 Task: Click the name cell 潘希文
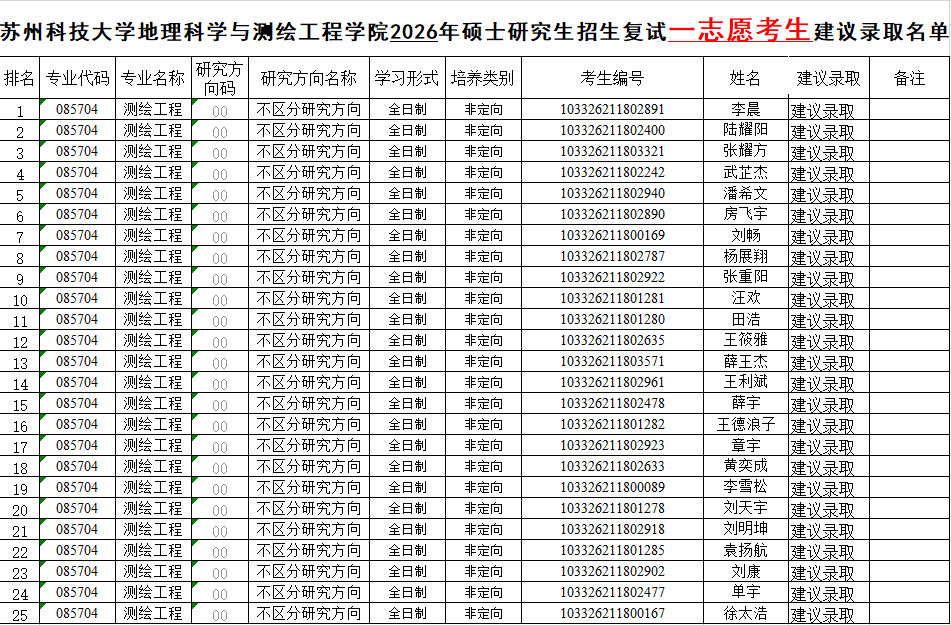click(745, 193)
